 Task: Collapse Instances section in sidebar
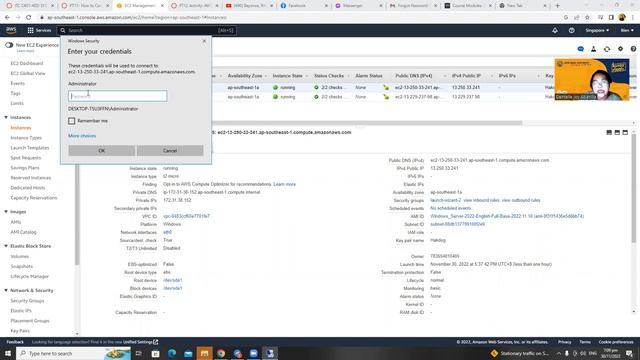[6, 118]
